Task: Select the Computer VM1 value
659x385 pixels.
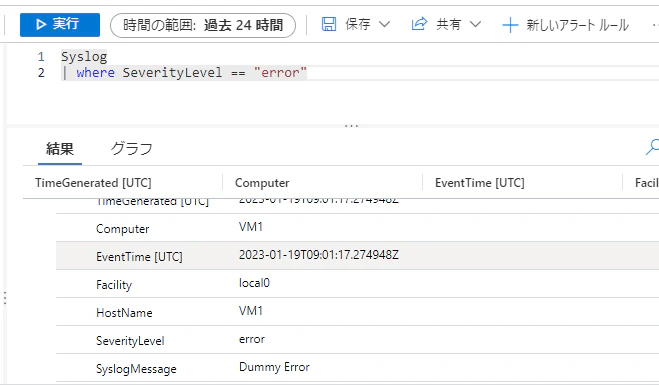Action: click(251, 227)
